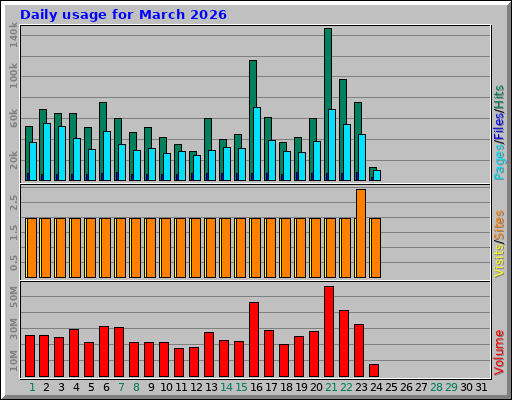The width and height of the screenshot is (512, 400).
Task: Click the red volume bar for day 6
Action: (x=104, y=351)
